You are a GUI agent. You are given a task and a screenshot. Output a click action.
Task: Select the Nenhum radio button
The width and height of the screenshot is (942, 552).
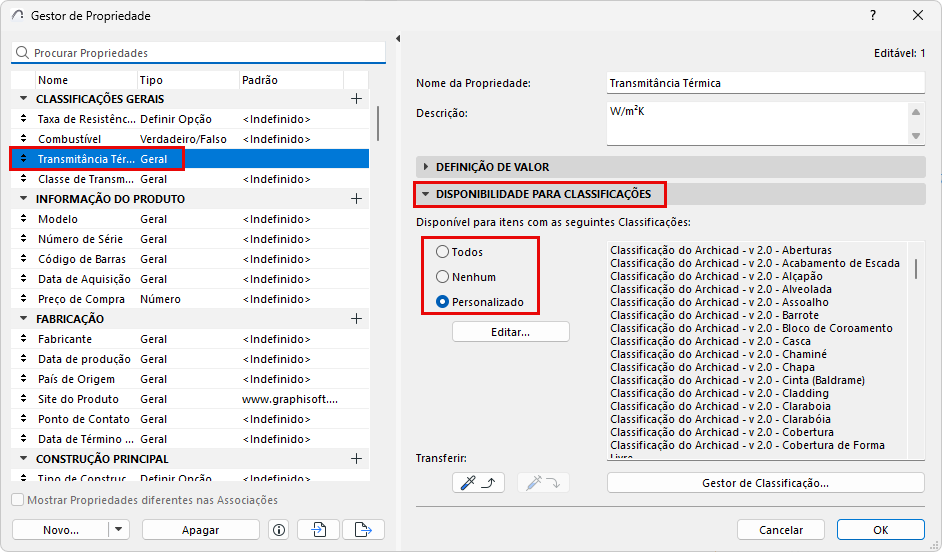coord(442,277)
